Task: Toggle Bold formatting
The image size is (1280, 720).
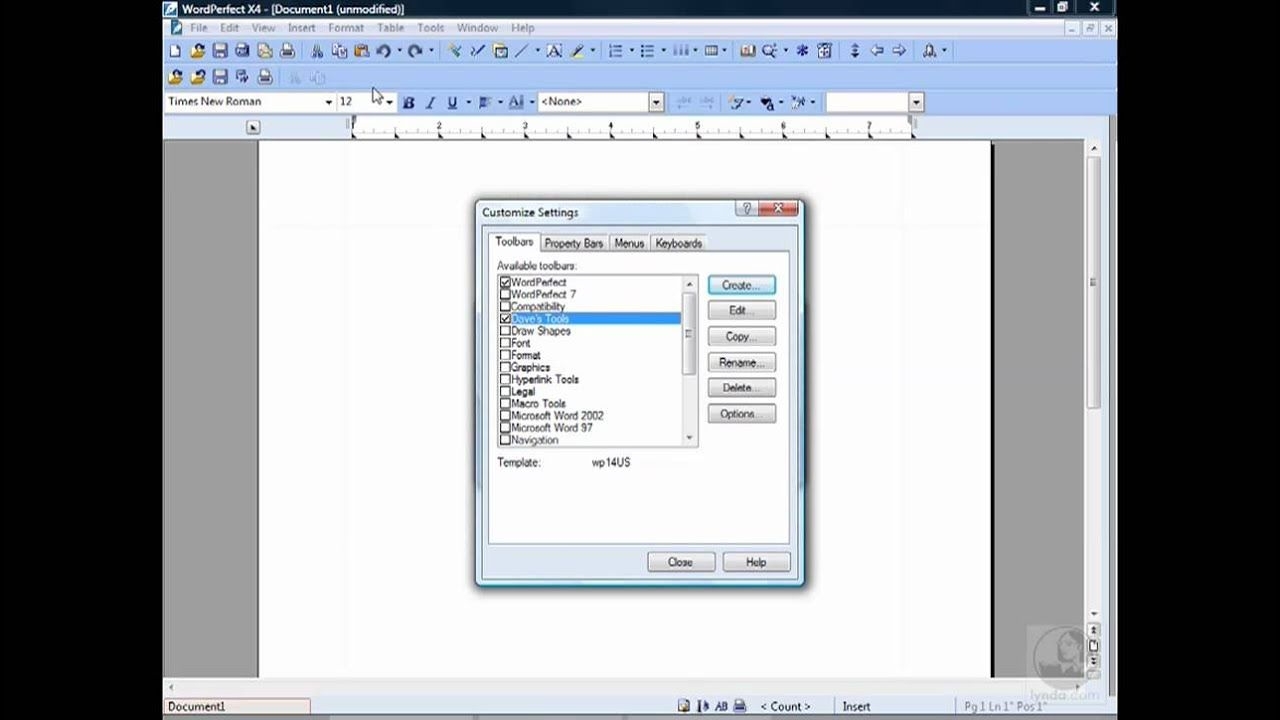Action: pos(408,102)
